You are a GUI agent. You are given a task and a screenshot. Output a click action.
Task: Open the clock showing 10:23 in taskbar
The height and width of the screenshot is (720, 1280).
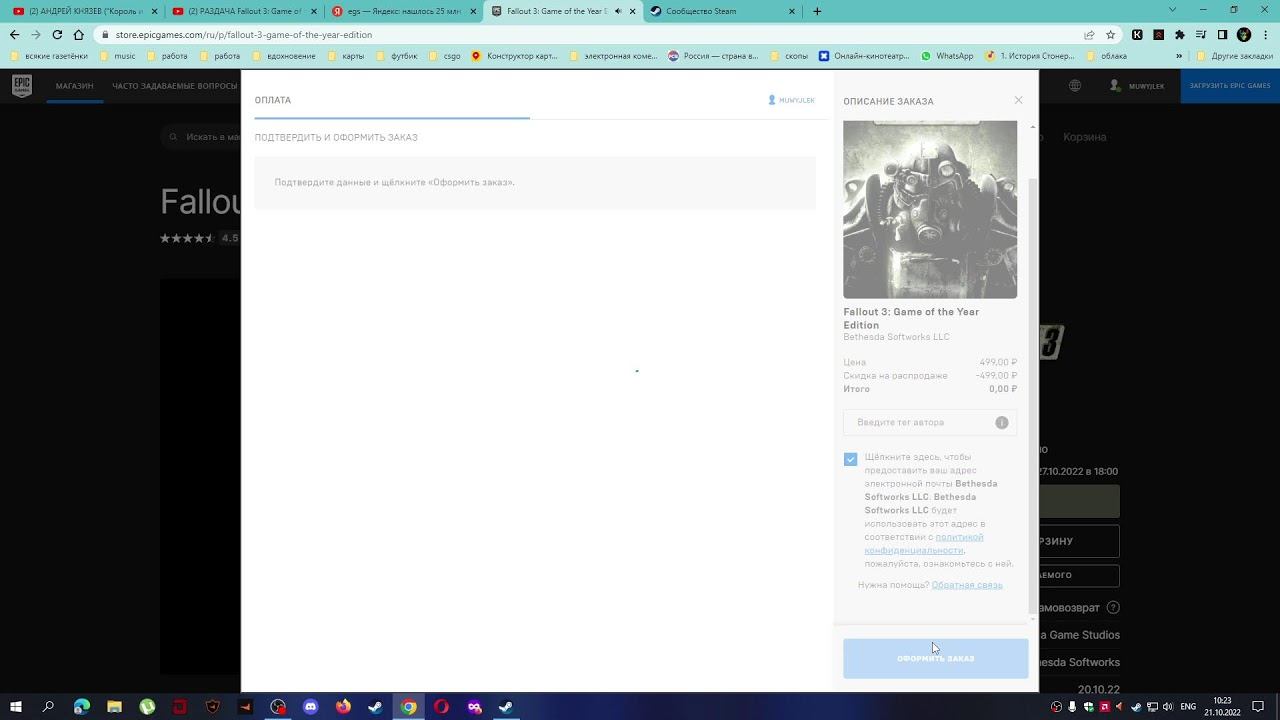tap(1222, 707)
